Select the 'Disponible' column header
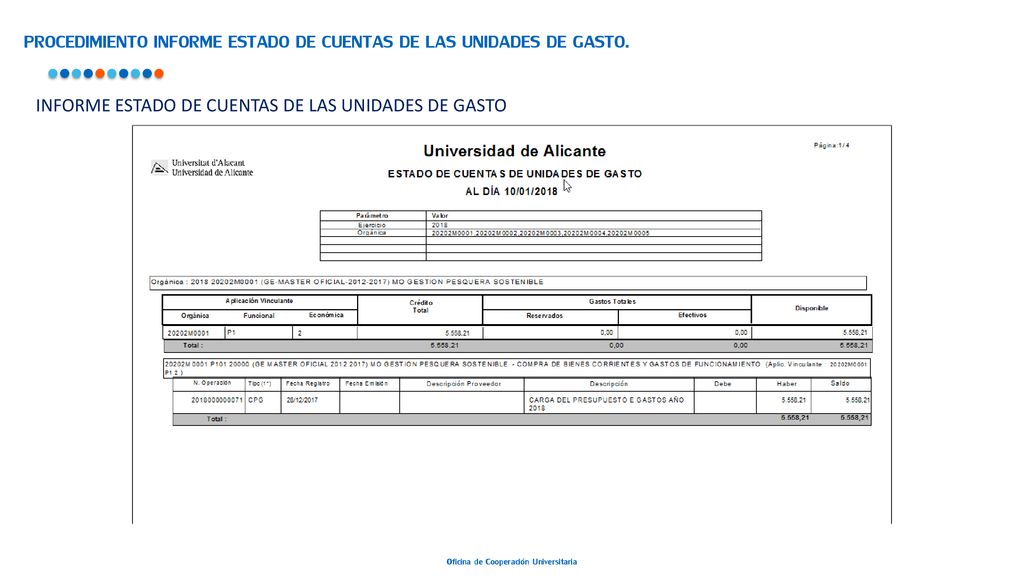 812,308
